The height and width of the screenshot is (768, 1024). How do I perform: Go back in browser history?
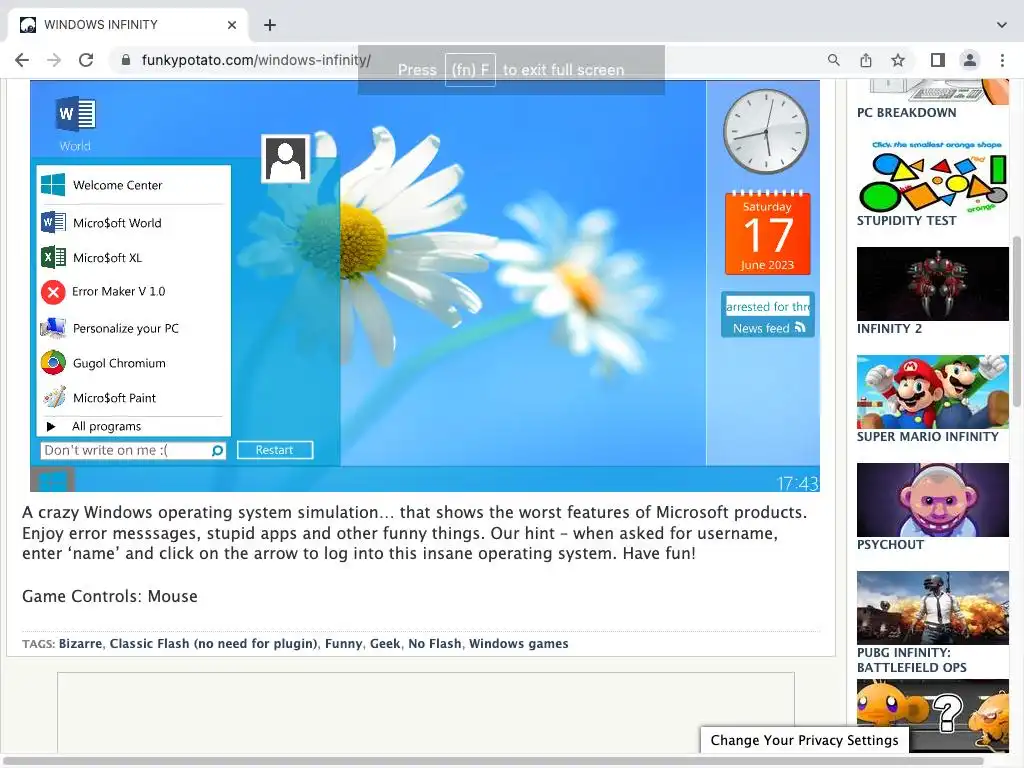(x=22, y=60)
